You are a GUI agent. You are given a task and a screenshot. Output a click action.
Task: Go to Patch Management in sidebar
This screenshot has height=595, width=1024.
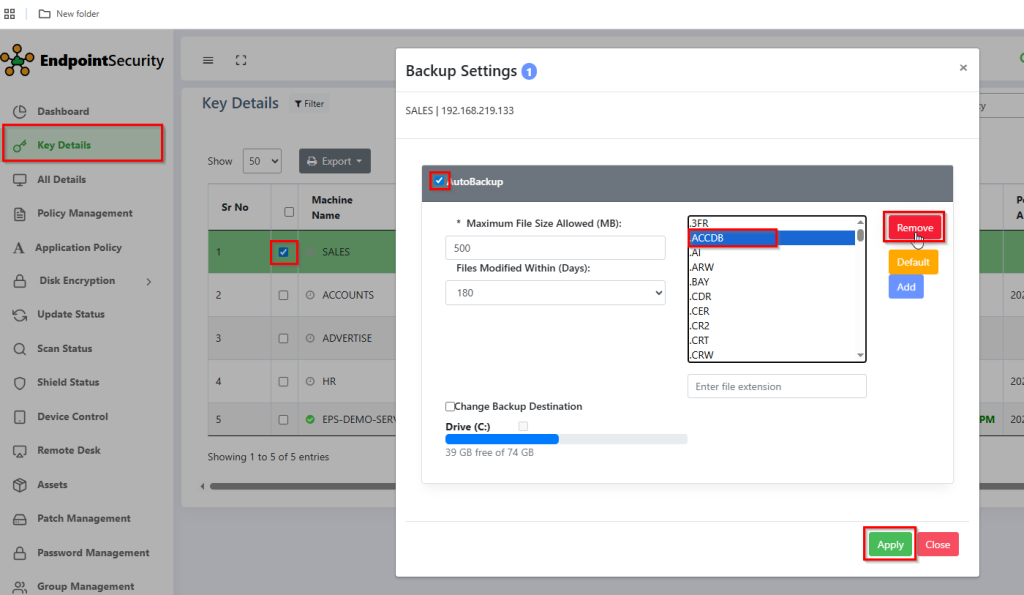pyautogui.click(x=83, y=519)
